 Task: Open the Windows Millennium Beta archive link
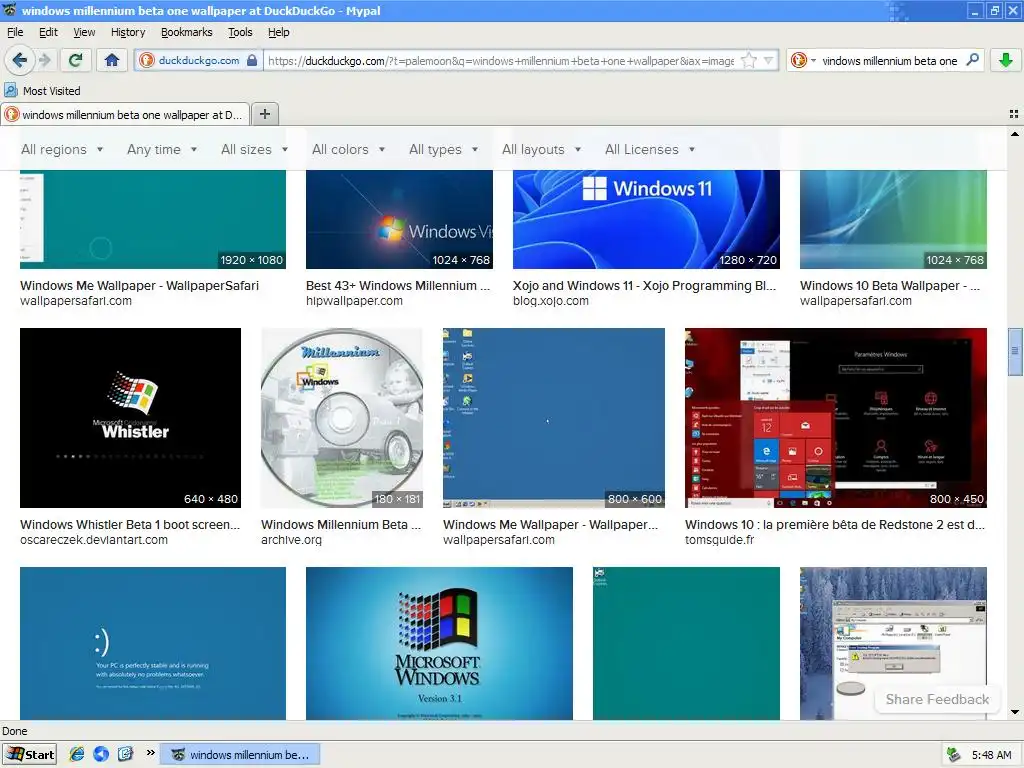341,524
